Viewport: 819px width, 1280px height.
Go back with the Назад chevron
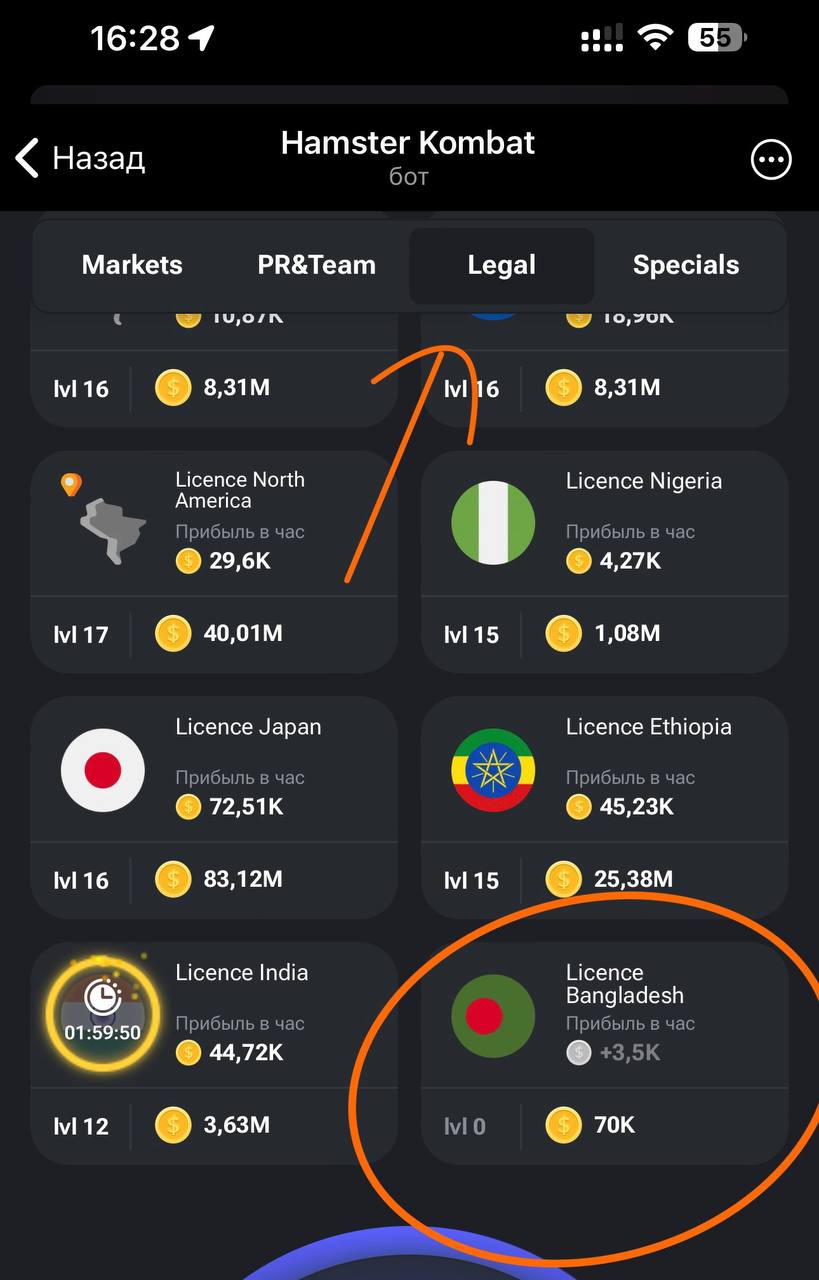click(x=80, y=158)
